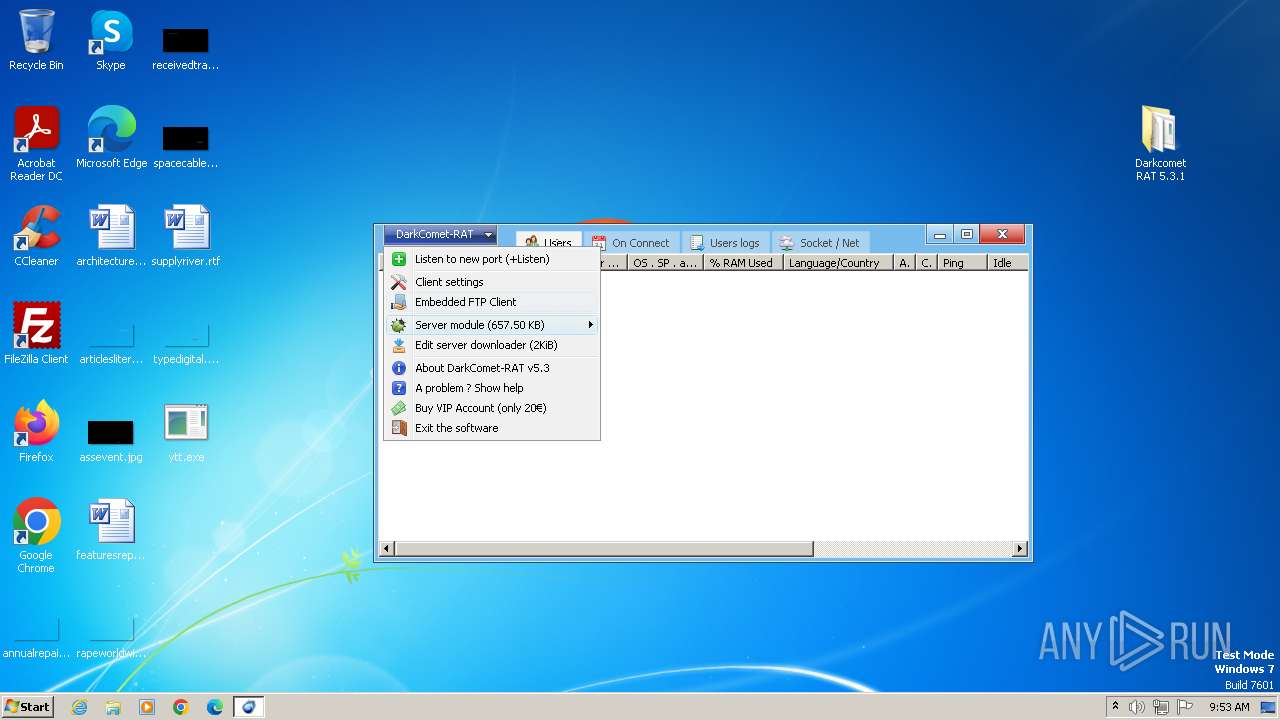Image resolution: width=1280 pixels, height=720 pixels.
Task: Click DarkComet taskbar window button
Action: (249, 707)
